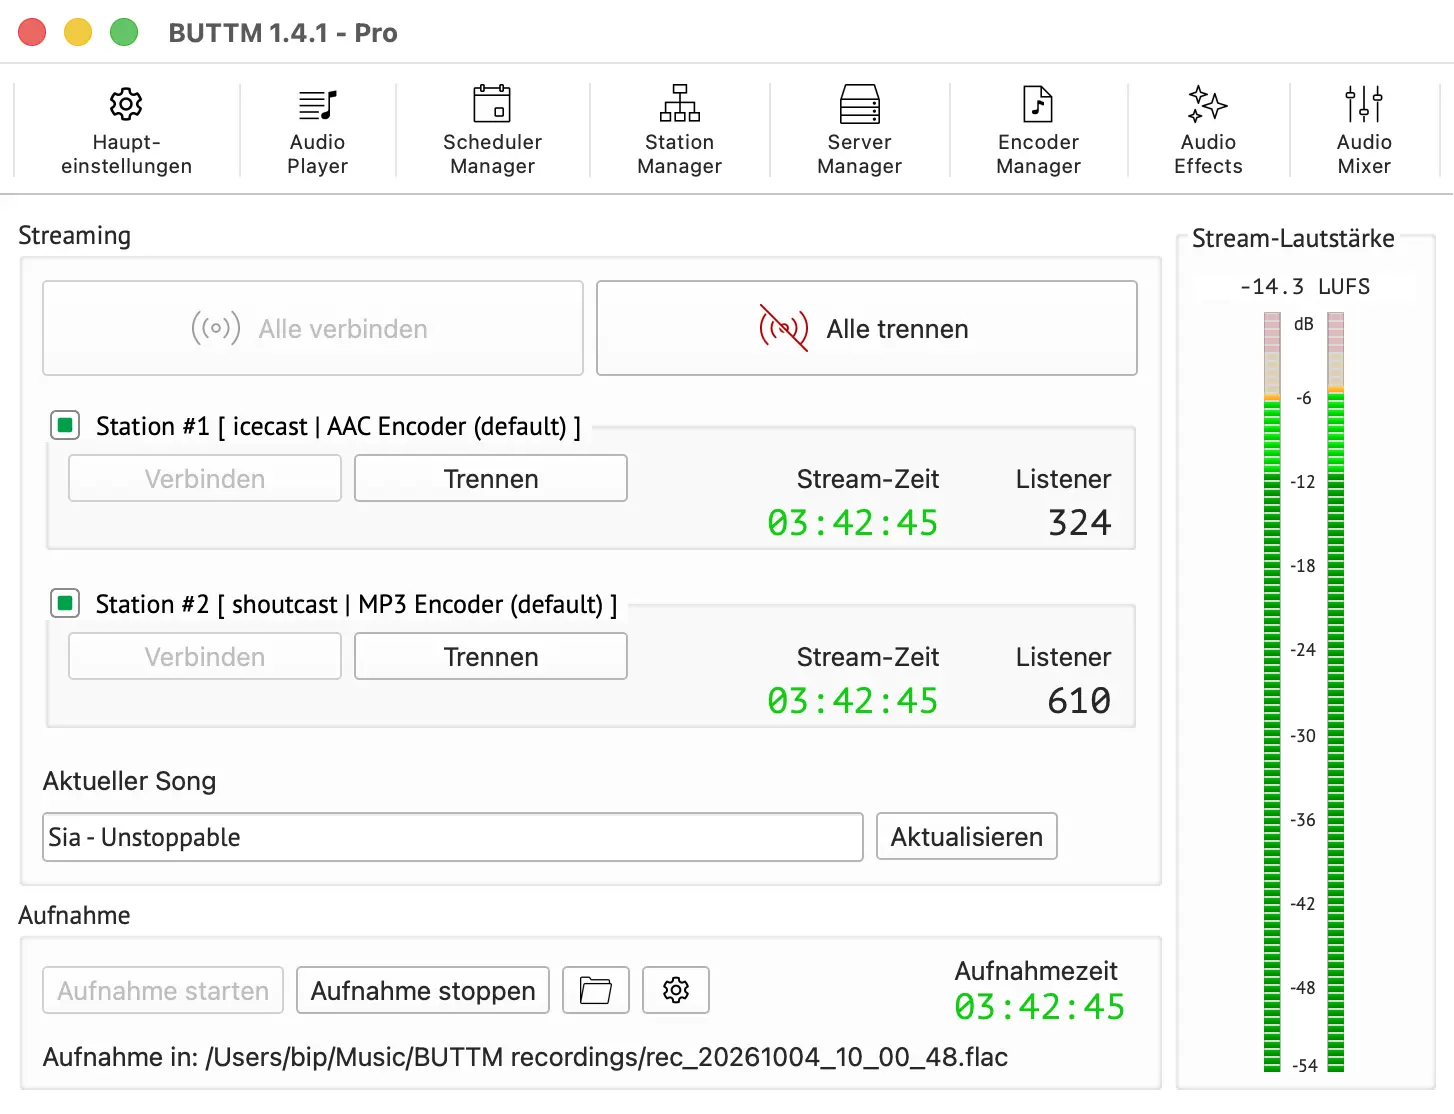Open Haupteinstellungen gear icon

click(126, 104)
